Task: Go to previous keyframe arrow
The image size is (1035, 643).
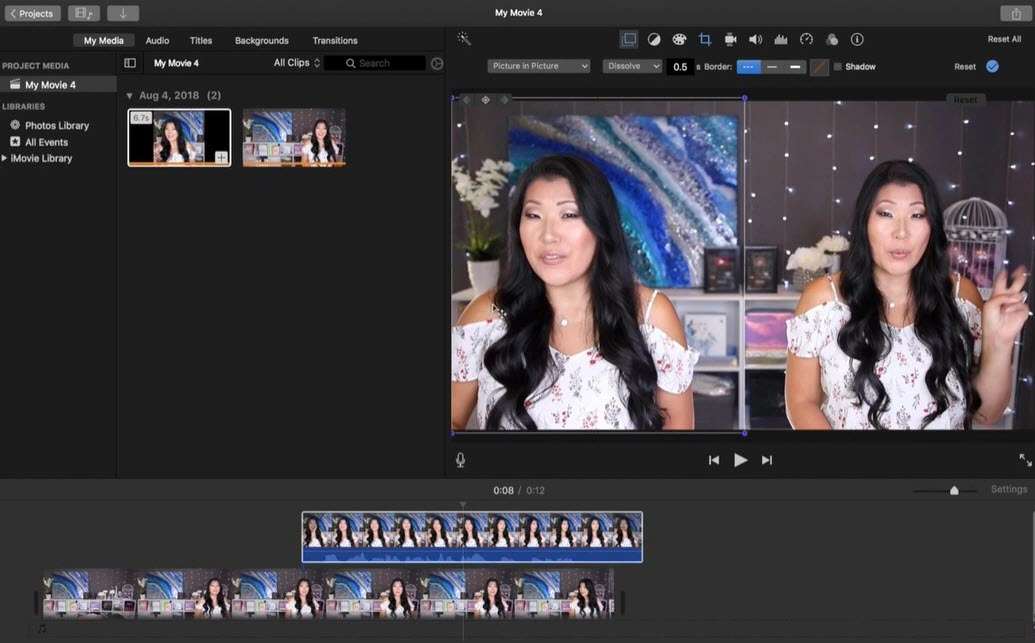Action: 467,100
